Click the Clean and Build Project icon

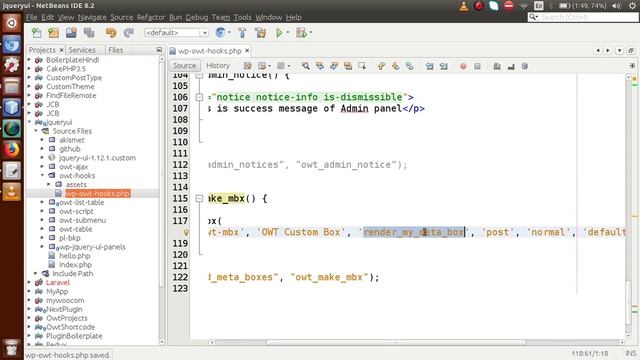pos(260,33)
